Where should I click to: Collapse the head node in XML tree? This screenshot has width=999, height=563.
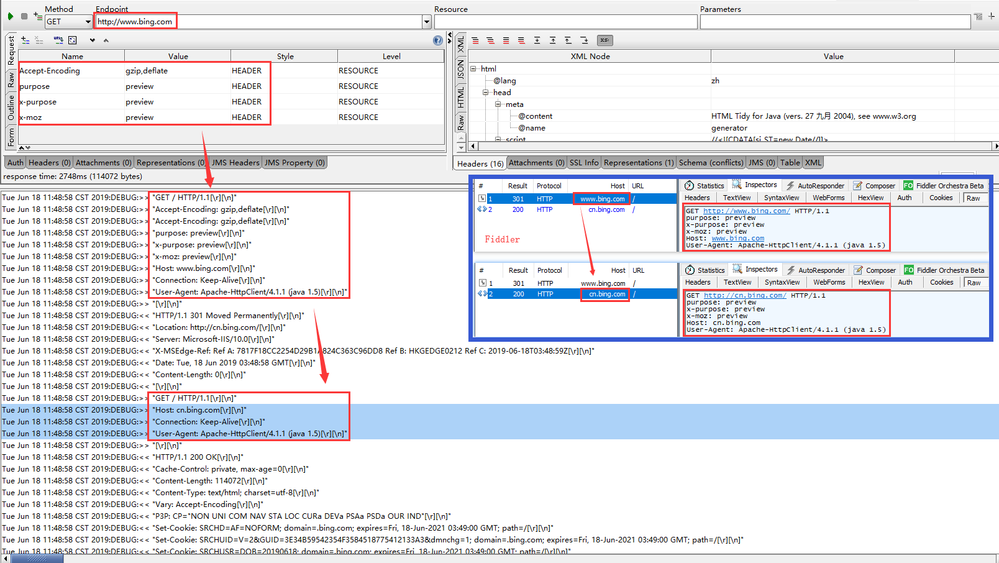point(486,92)
